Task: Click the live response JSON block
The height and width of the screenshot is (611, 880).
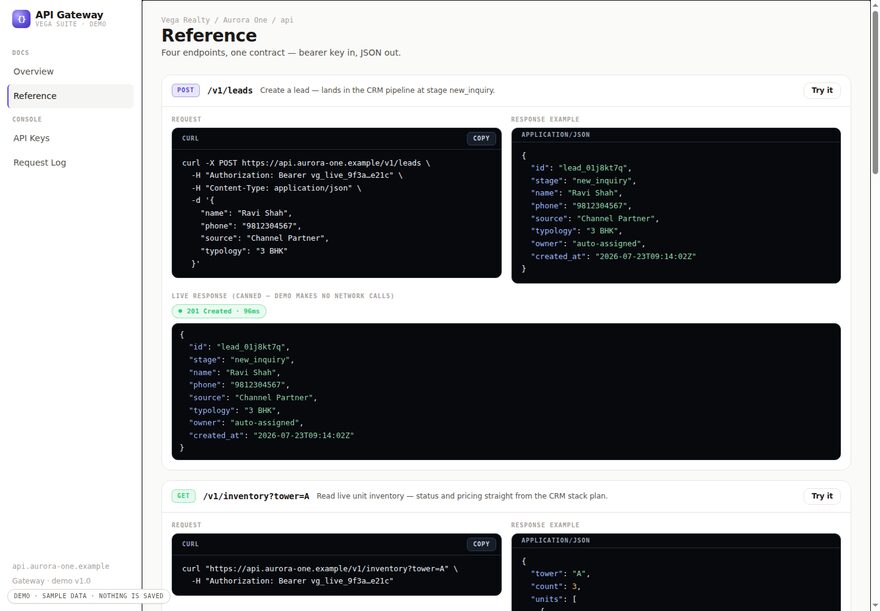Action: click(x=506, y=392)
